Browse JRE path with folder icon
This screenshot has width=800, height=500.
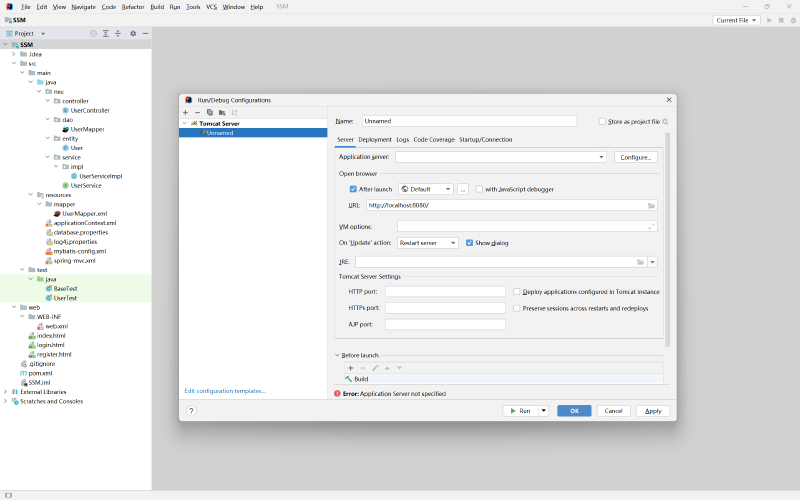tap(640, 262)
